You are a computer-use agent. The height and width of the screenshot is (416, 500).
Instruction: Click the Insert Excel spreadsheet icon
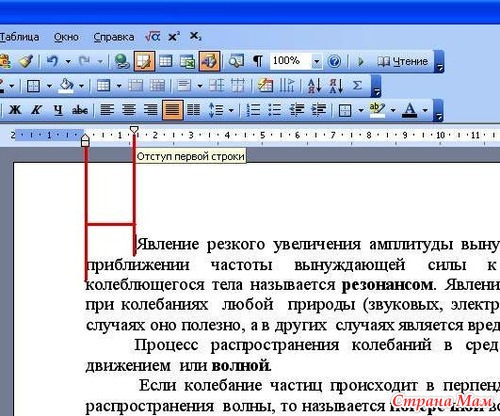(x=187, y=61)
